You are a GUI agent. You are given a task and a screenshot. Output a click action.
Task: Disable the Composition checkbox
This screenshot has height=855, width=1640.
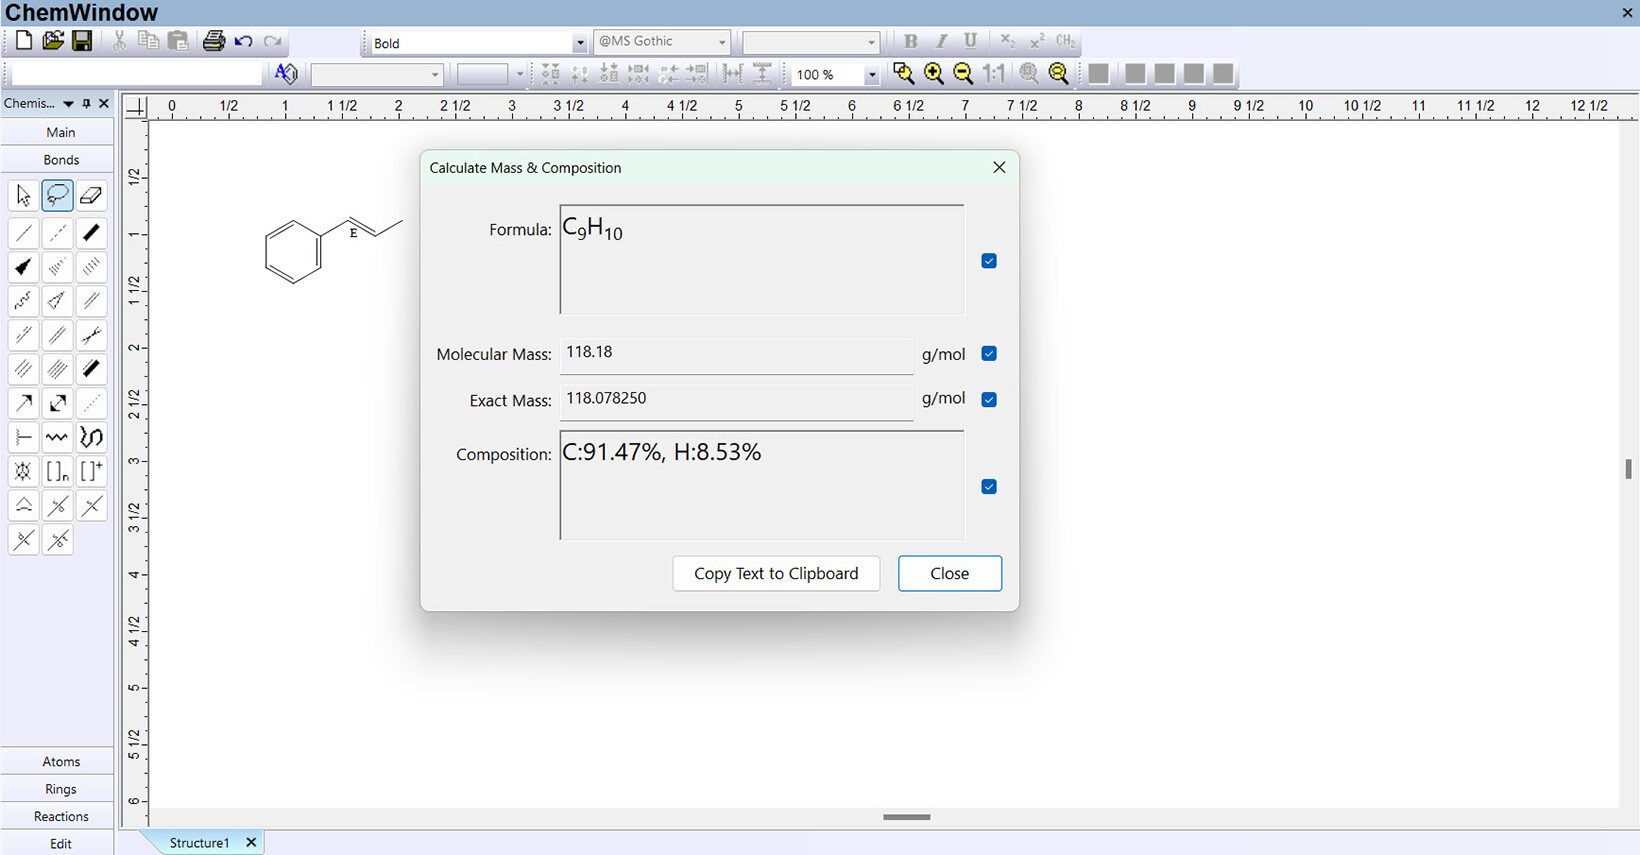(989, 487)
